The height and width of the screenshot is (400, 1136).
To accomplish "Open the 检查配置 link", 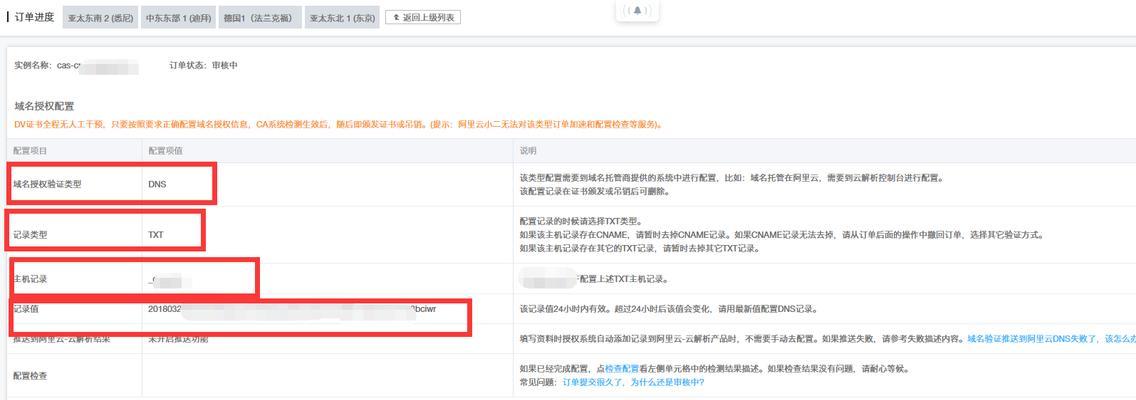I will pos(622,369).
